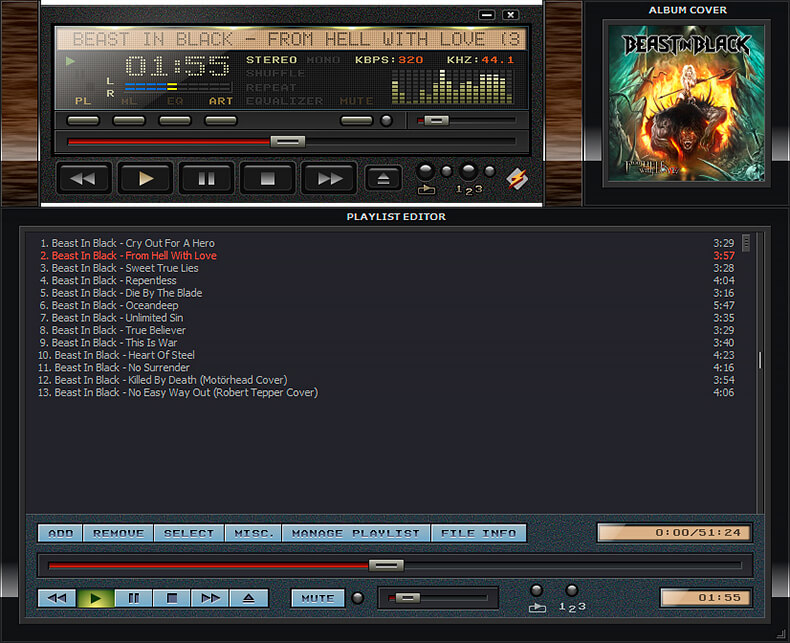Click playlist editor volume slider handle

408,598
